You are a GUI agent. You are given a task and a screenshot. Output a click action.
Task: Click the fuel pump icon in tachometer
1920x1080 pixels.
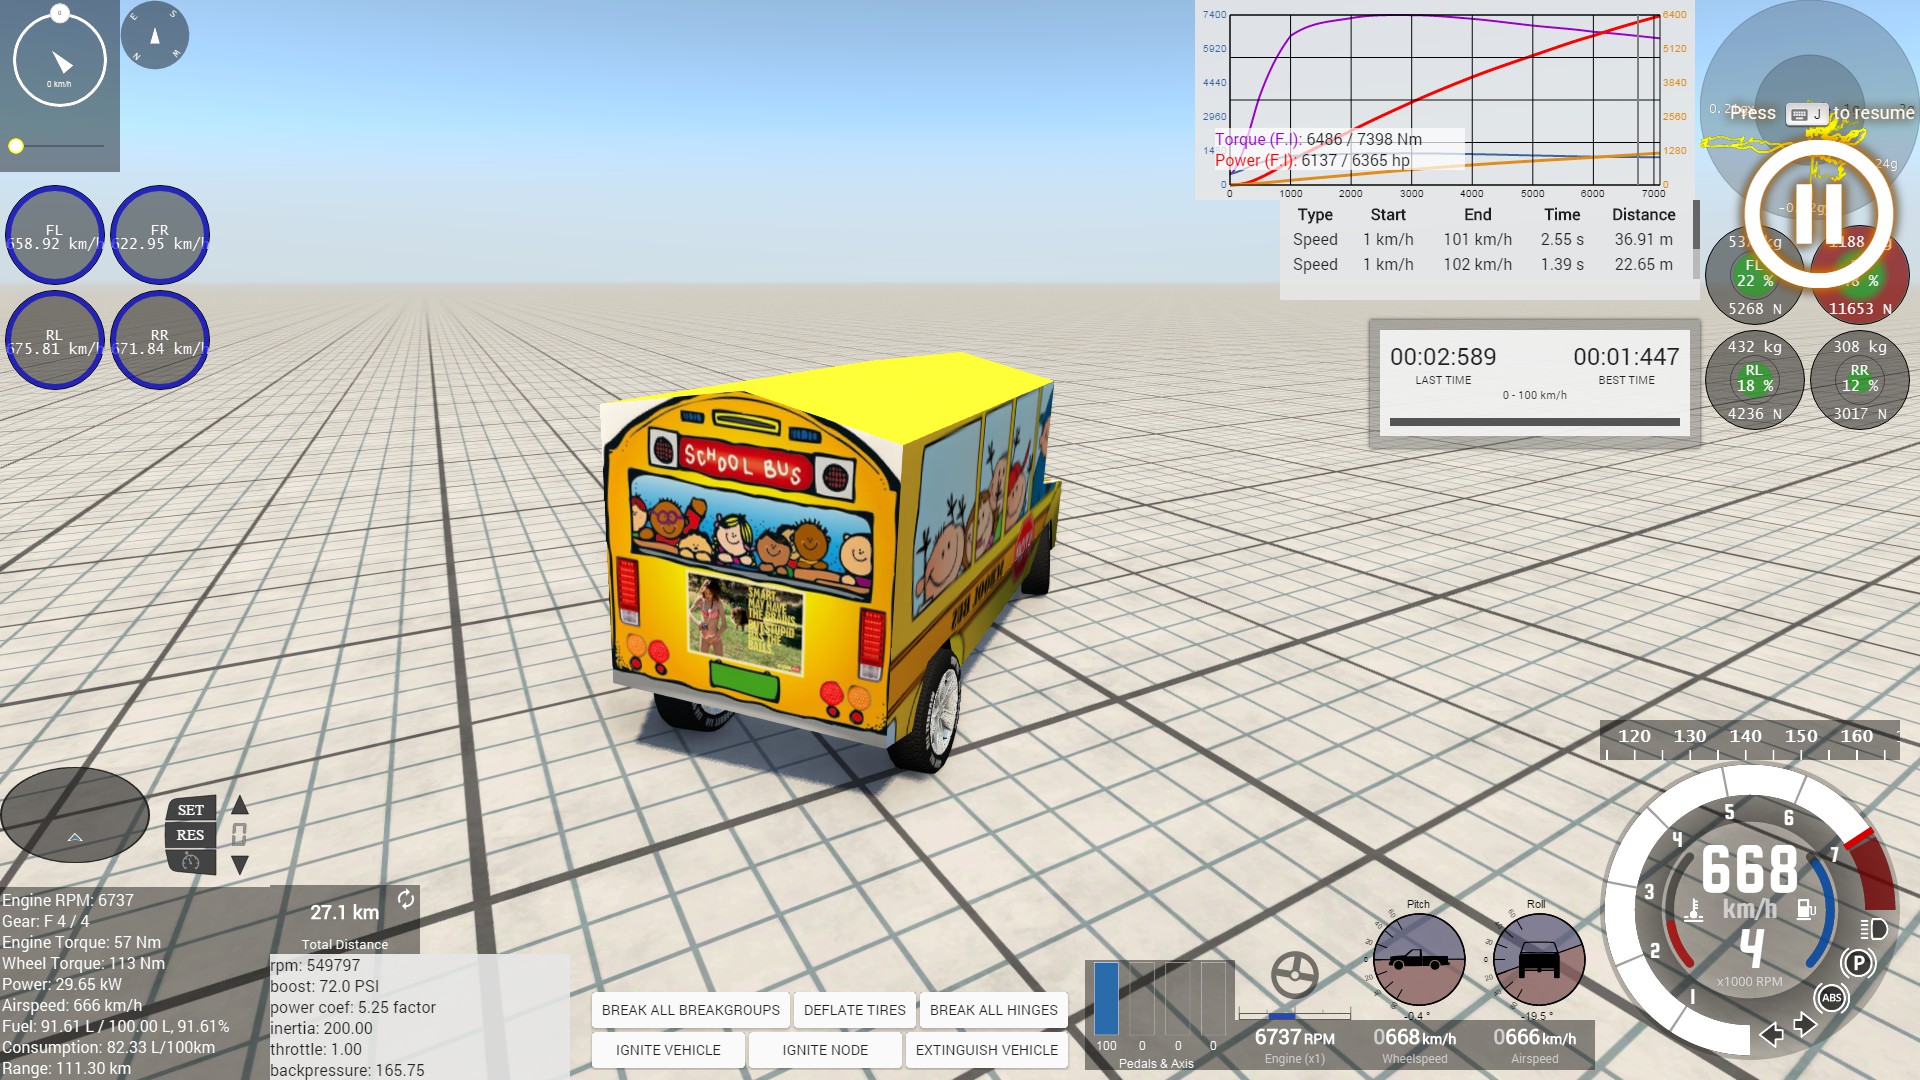click(1806, 910)
